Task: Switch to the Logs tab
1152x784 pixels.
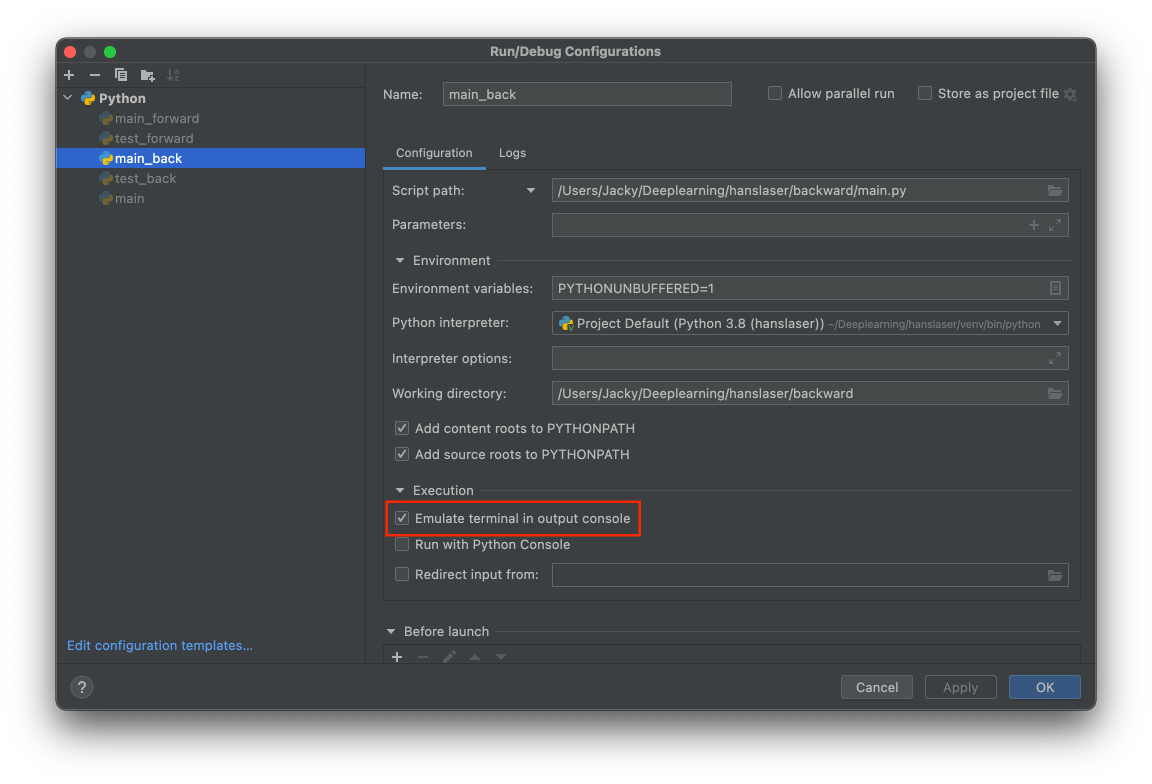Action: point(512,153)
